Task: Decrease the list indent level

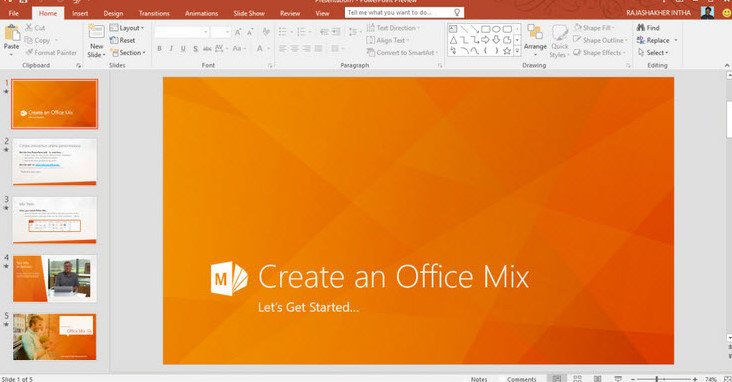Action: [x=324, y=32]
